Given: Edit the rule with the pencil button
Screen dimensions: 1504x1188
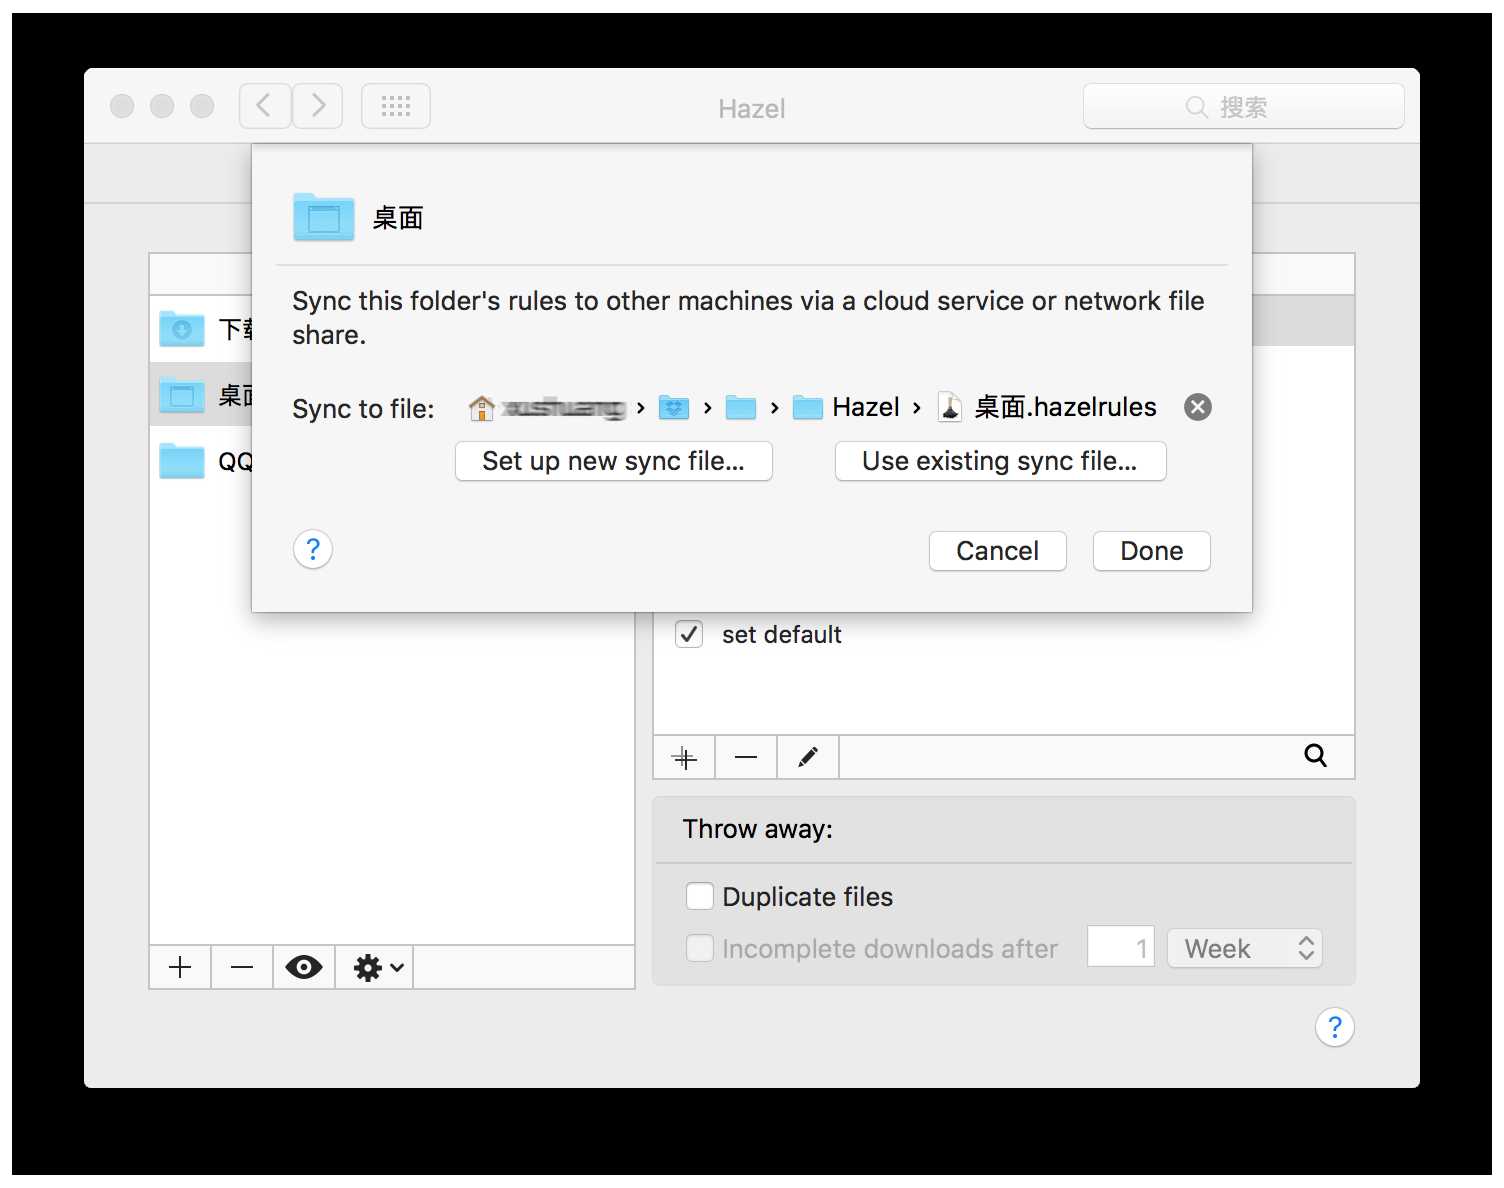Looking at the screenshot, I should (x=808, y=758).
